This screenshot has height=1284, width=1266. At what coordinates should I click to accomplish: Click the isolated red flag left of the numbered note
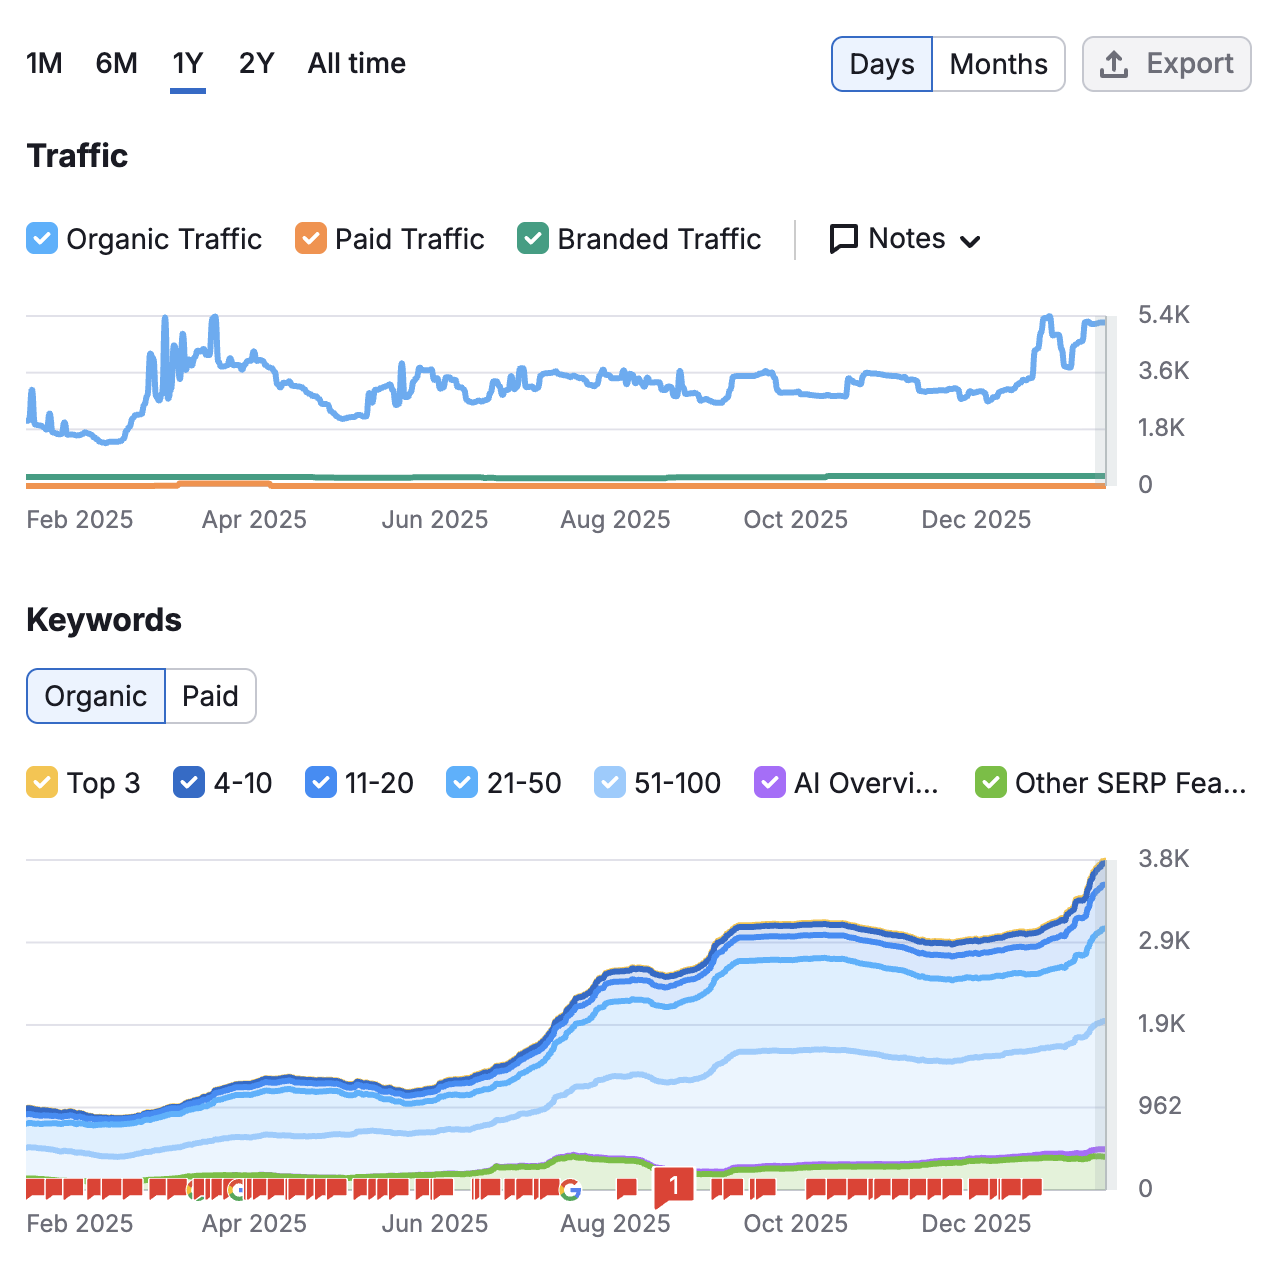627,1188
